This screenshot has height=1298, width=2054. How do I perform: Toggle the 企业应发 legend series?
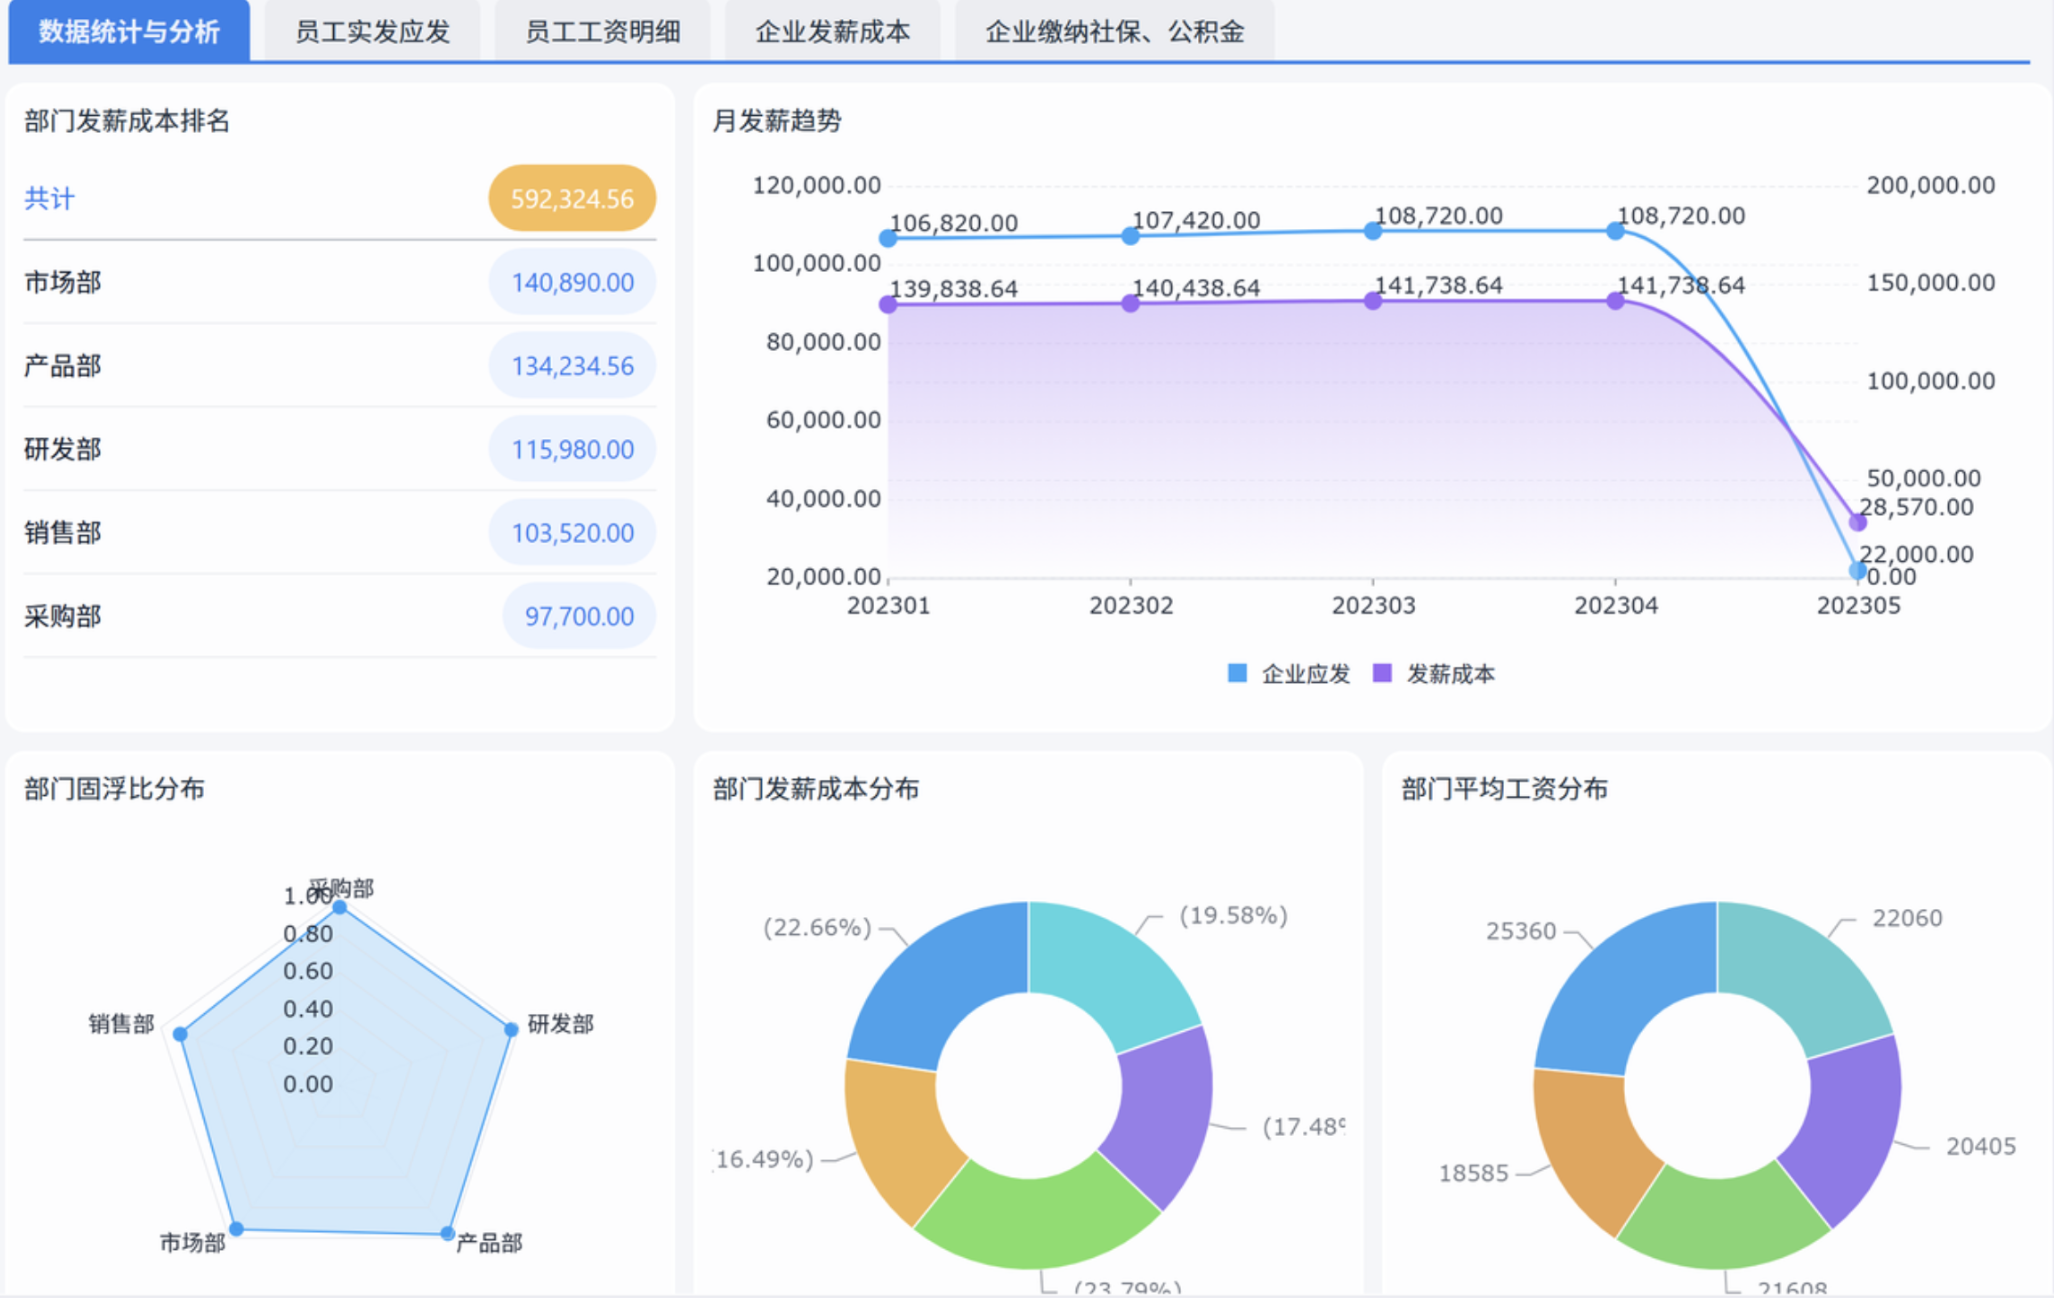pyautogui.click(x=1288, y=674)
